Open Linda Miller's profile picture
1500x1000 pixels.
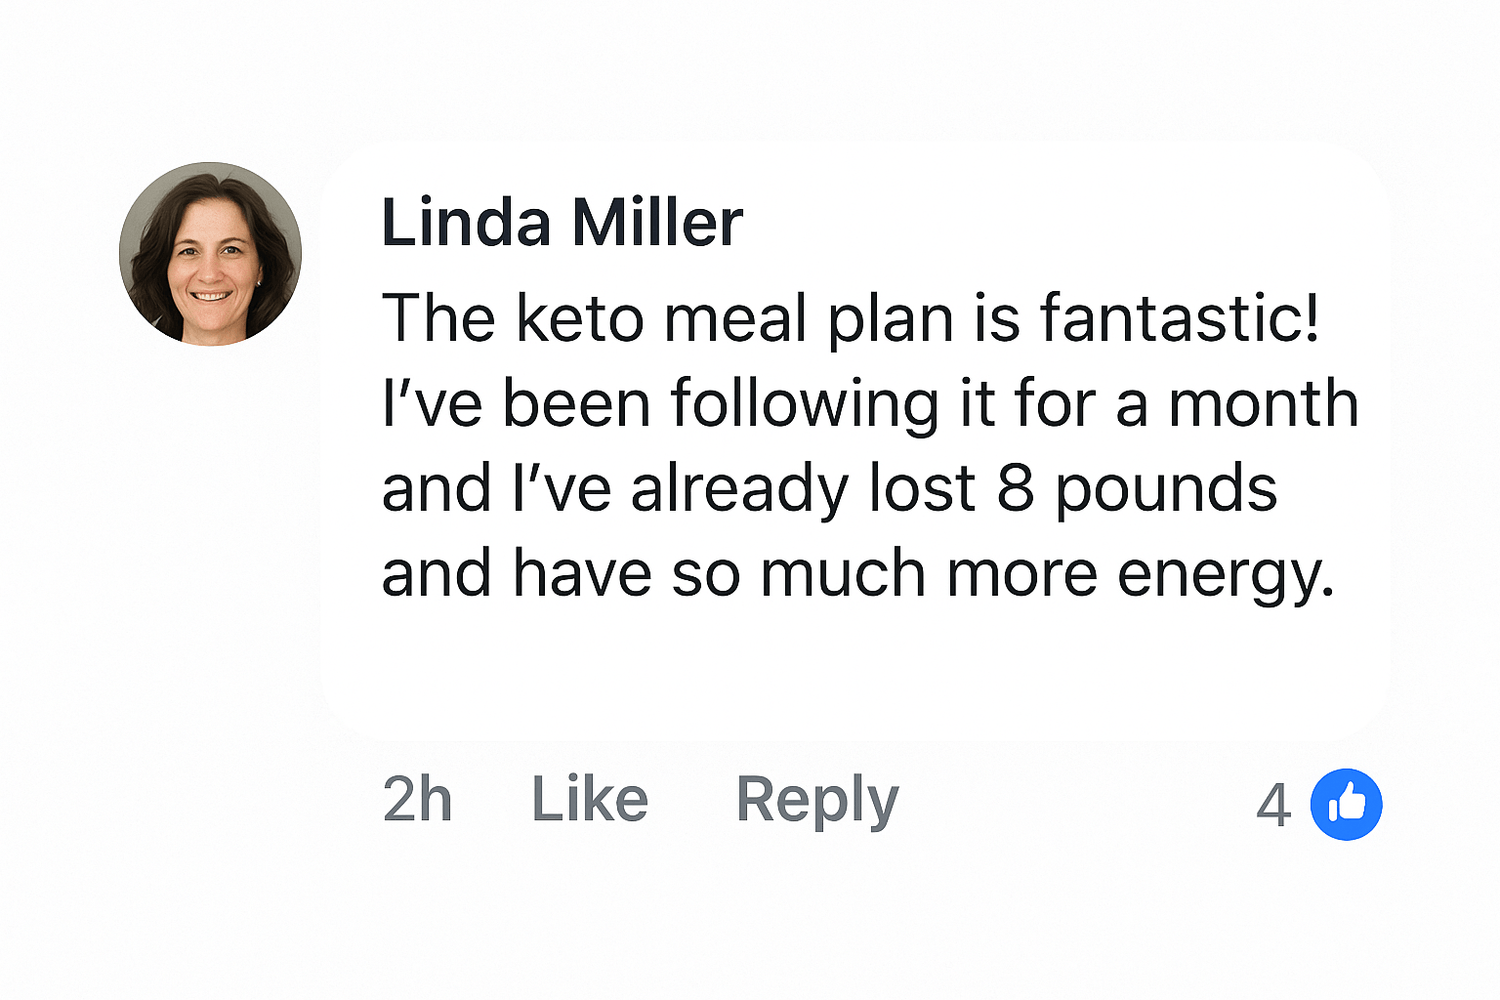(x=210, y=254)
